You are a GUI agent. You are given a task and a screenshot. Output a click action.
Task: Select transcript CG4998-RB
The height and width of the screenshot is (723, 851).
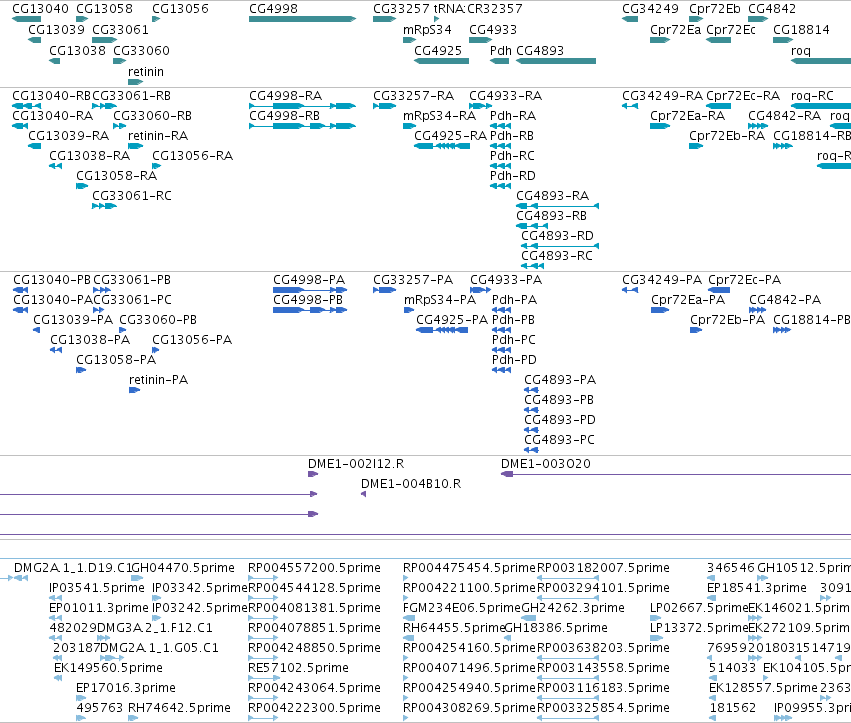click(302, 126)
